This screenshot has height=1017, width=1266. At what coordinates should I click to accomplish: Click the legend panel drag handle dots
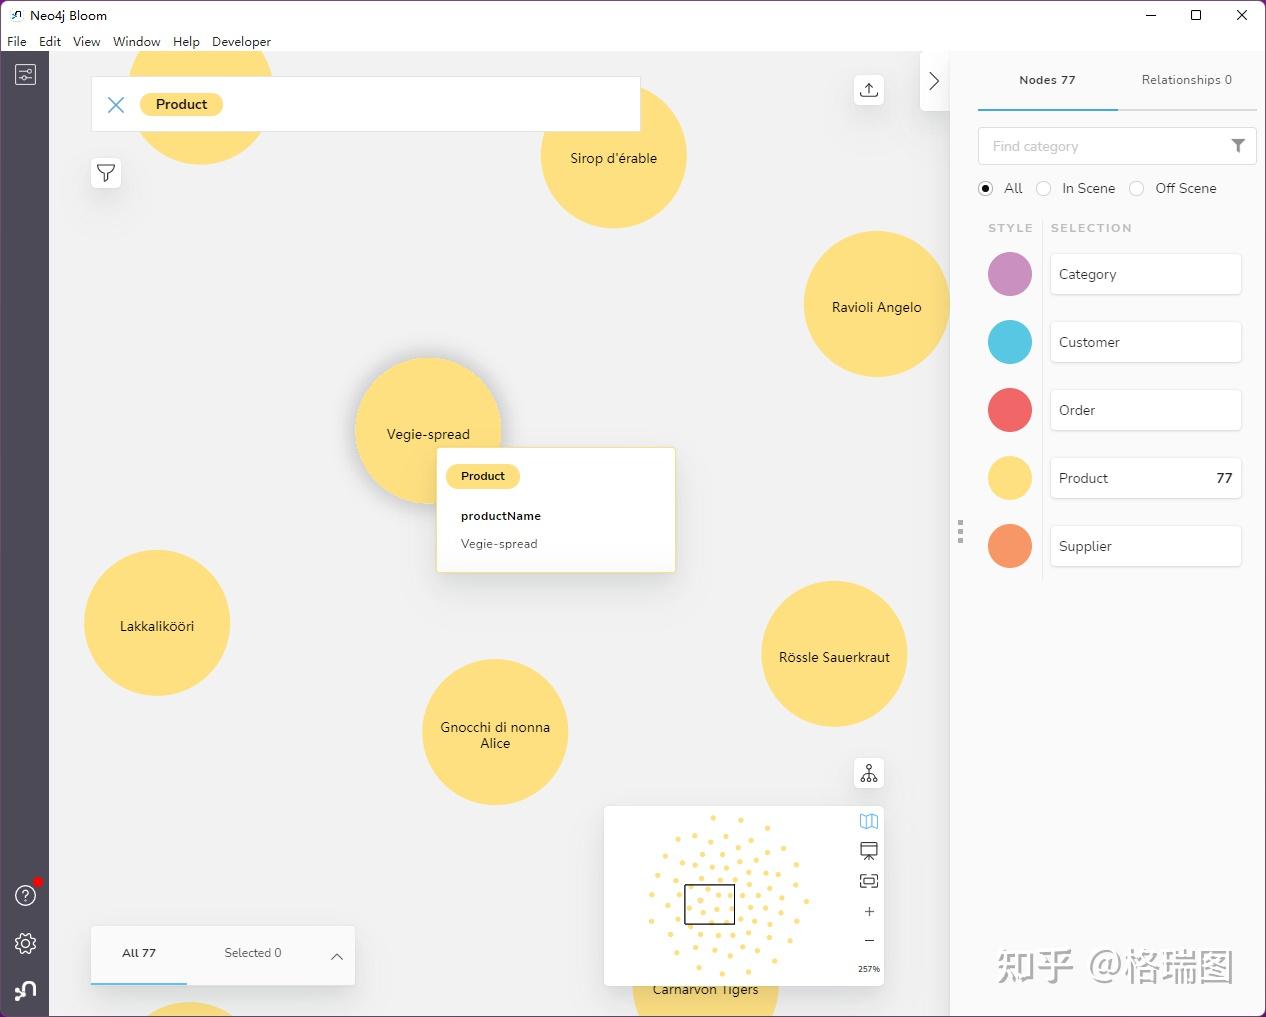click(960, 531)
